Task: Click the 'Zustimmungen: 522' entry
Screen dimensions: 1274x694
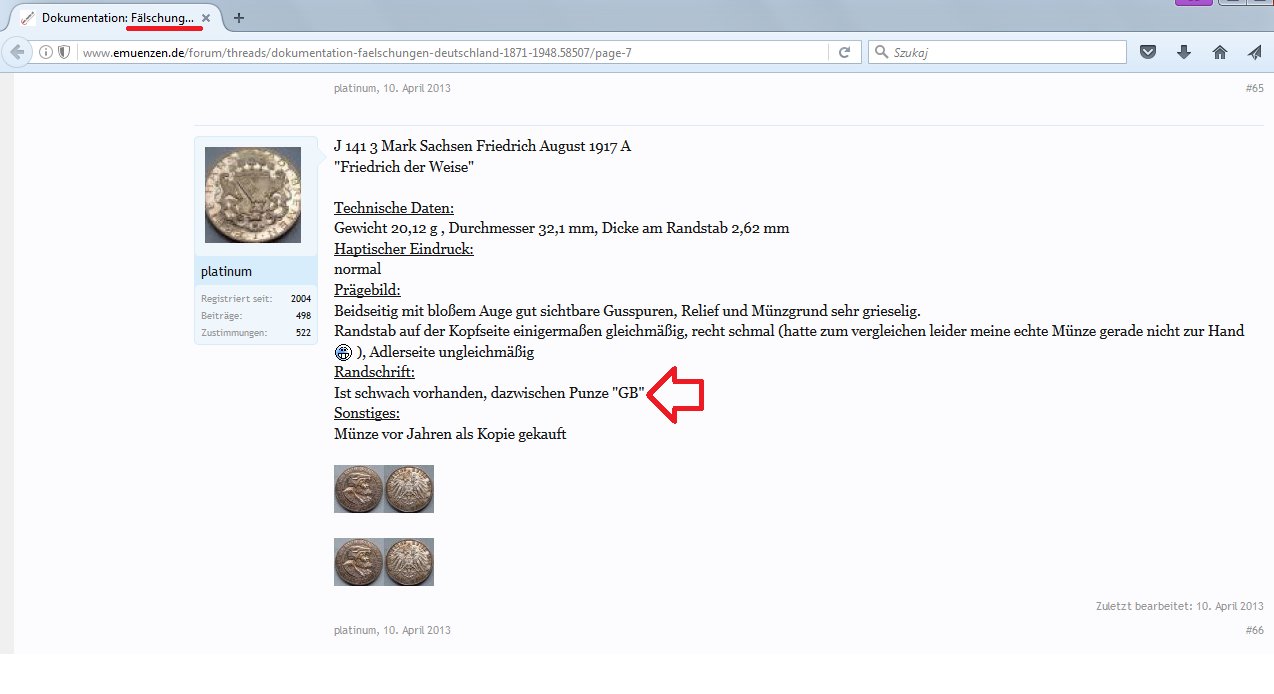Action: point(256,333)
